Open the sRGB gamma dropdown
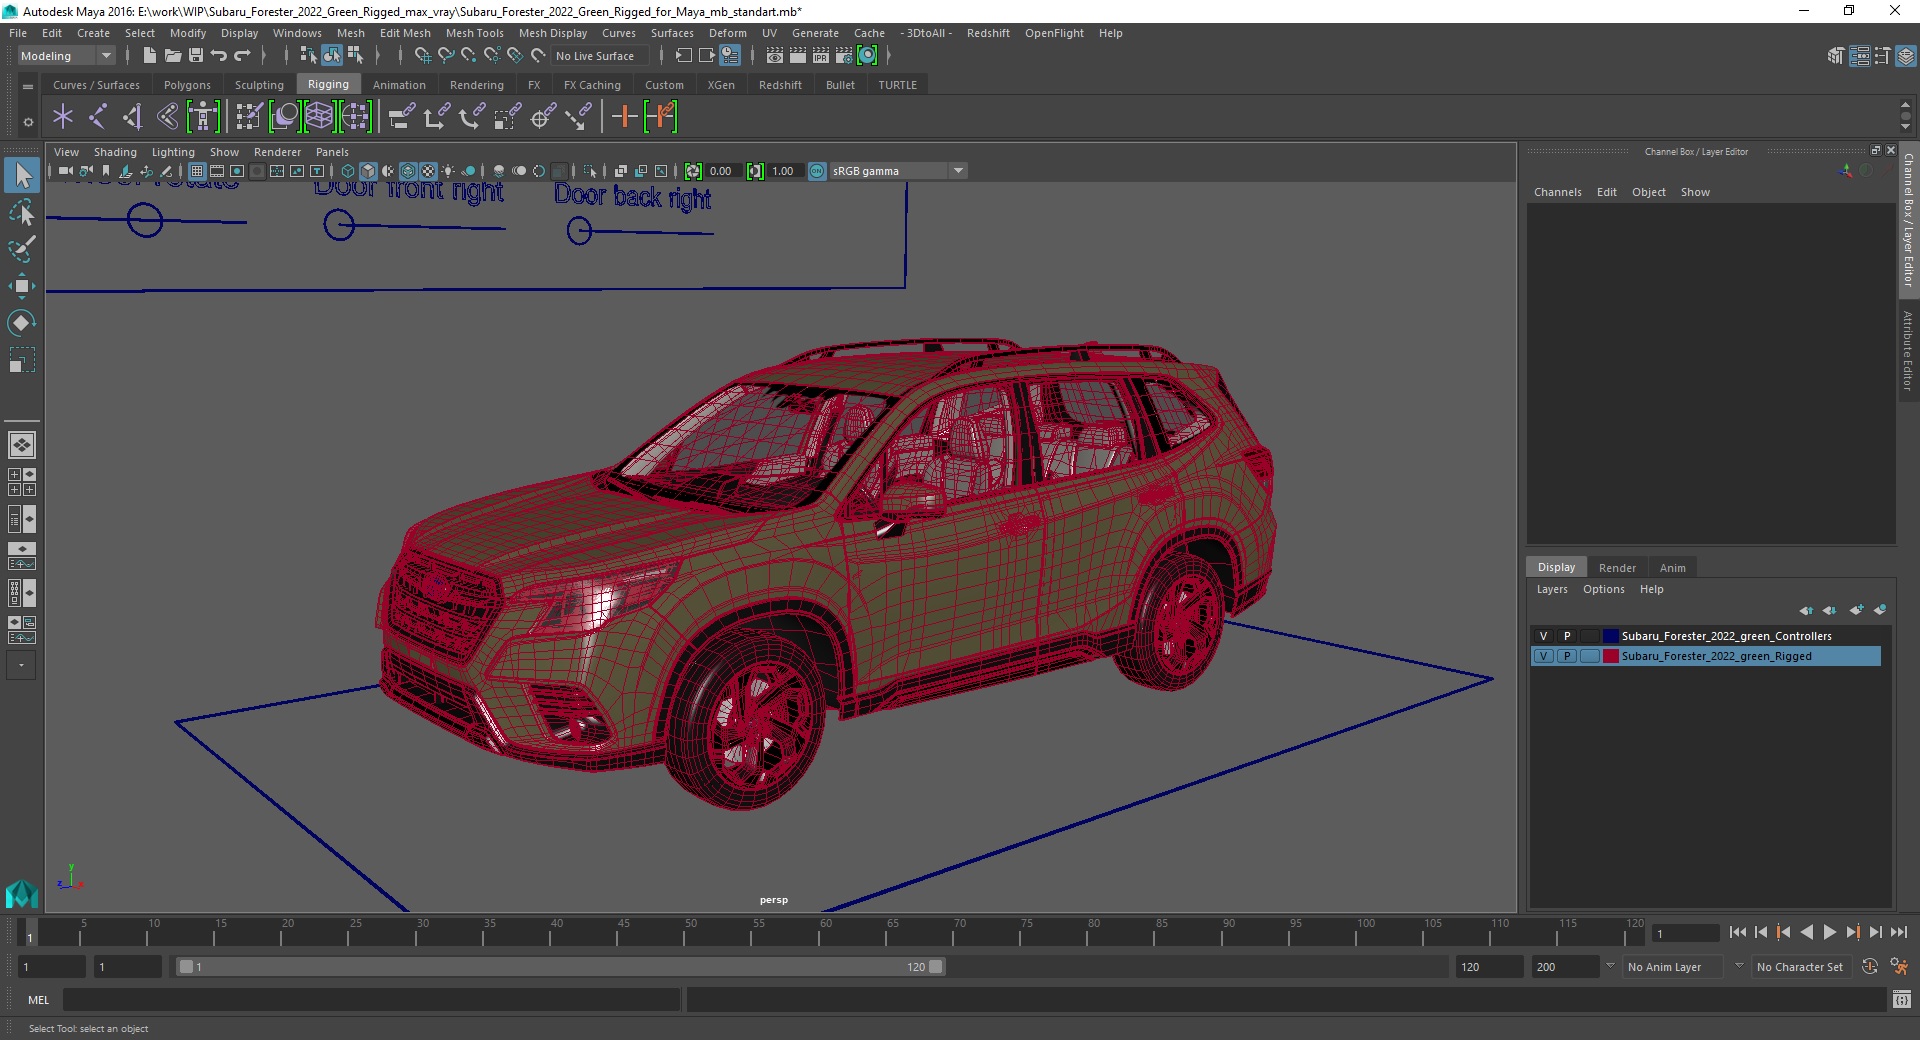The image size is (1920, 1040). coord(898,171)
